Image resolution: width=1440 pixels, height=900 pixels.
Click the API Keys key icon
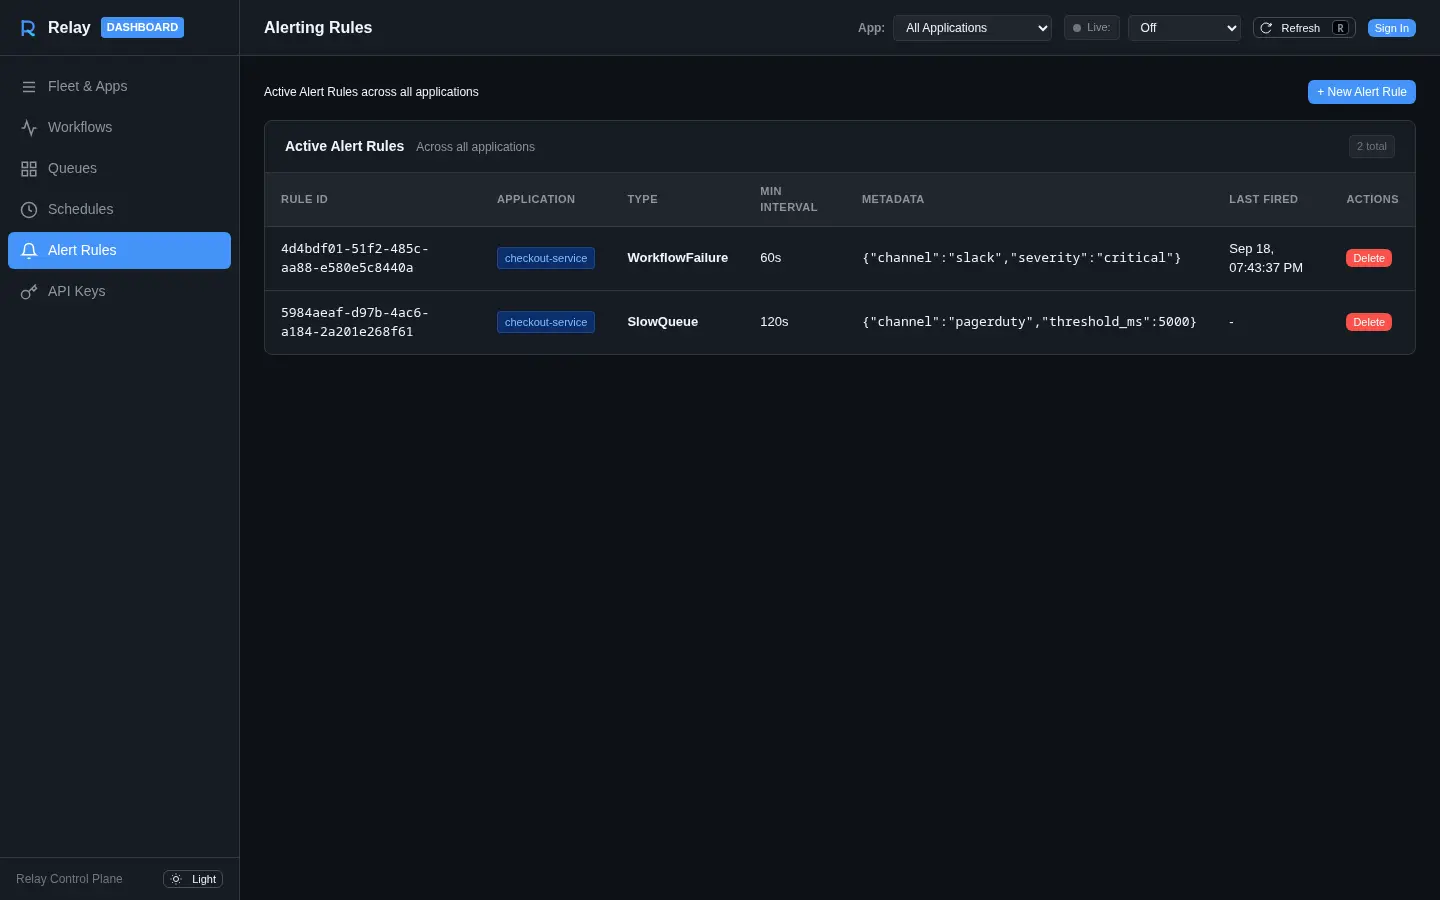(x=29, y=292)
